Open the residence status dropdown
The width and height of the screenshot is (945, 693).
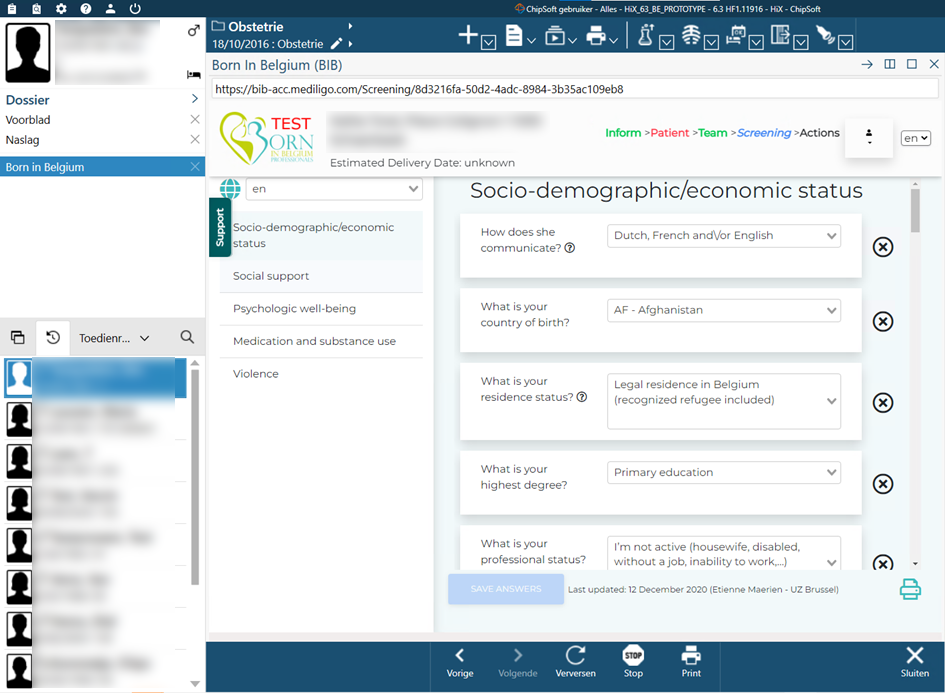tap(724, 401)
